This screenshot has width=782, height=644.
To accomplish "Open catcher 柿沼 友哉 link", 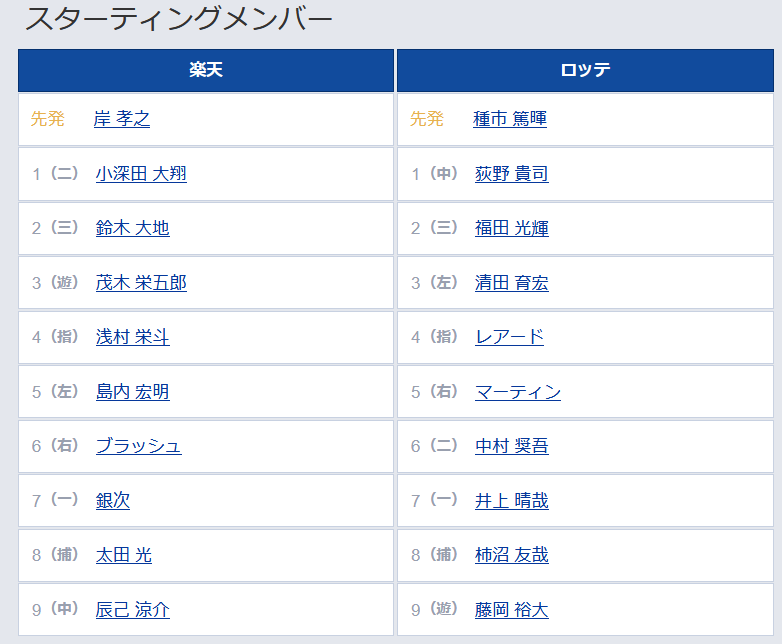I will (511, 555).
